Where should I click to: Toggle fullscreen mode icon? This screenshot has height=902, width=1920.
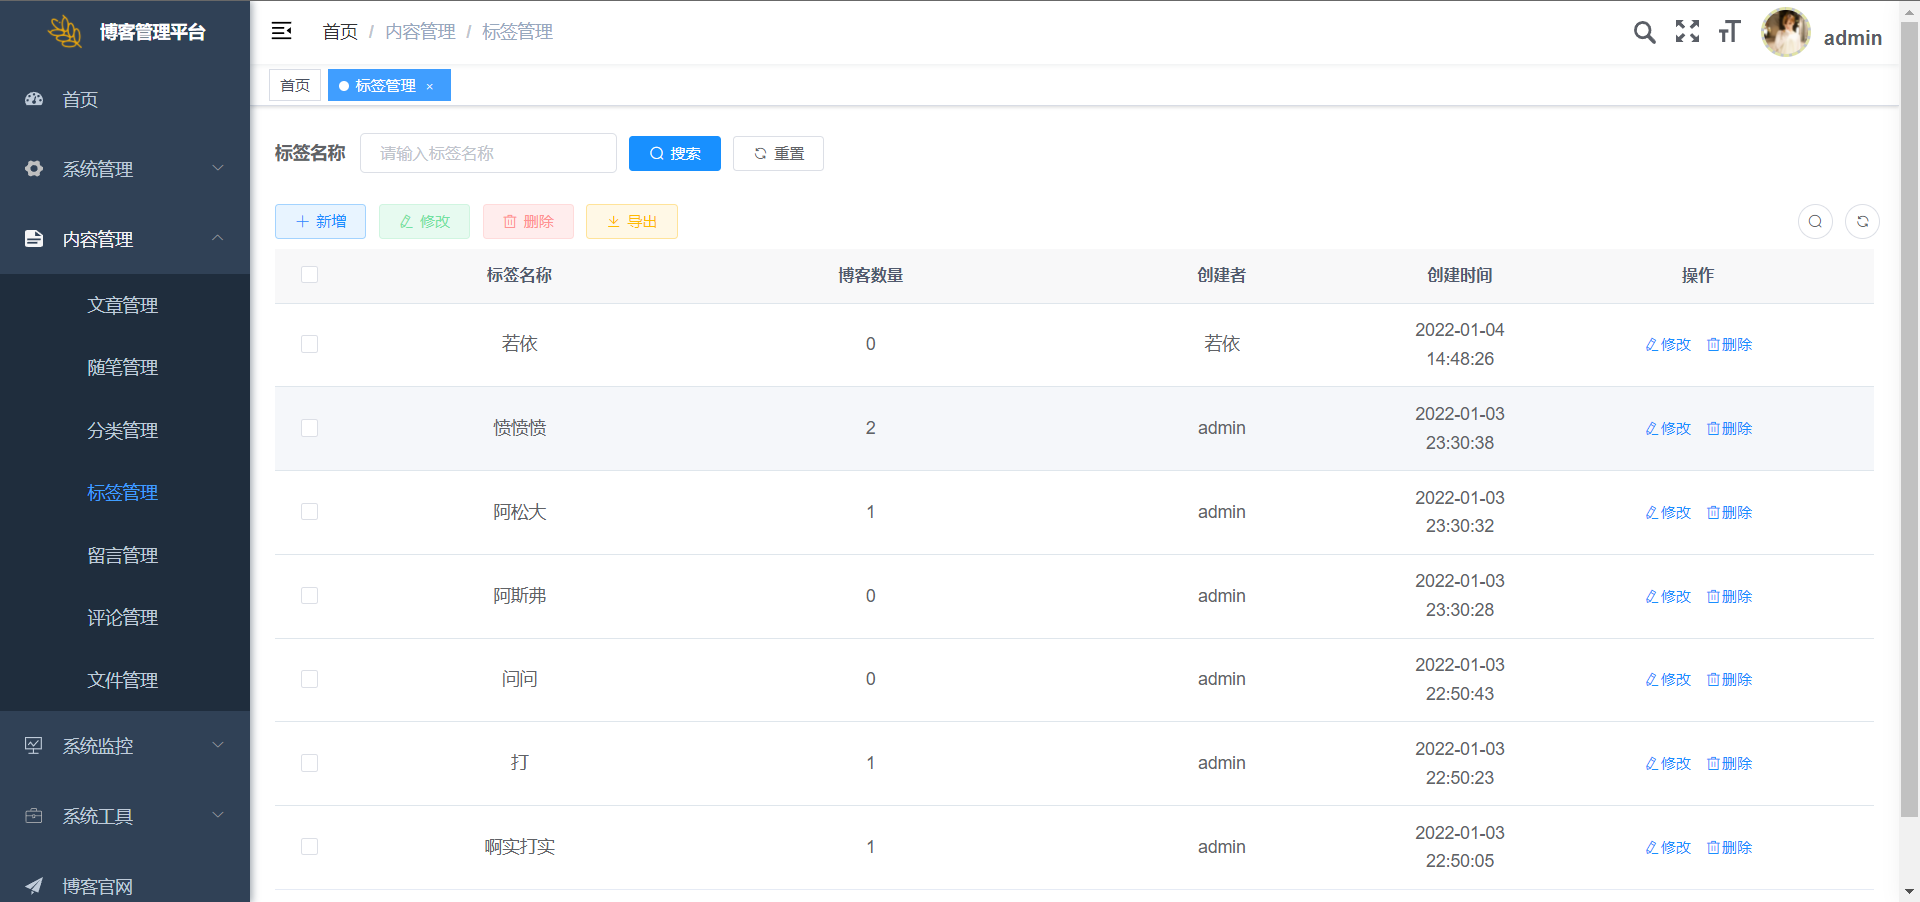pos(1687,32)
